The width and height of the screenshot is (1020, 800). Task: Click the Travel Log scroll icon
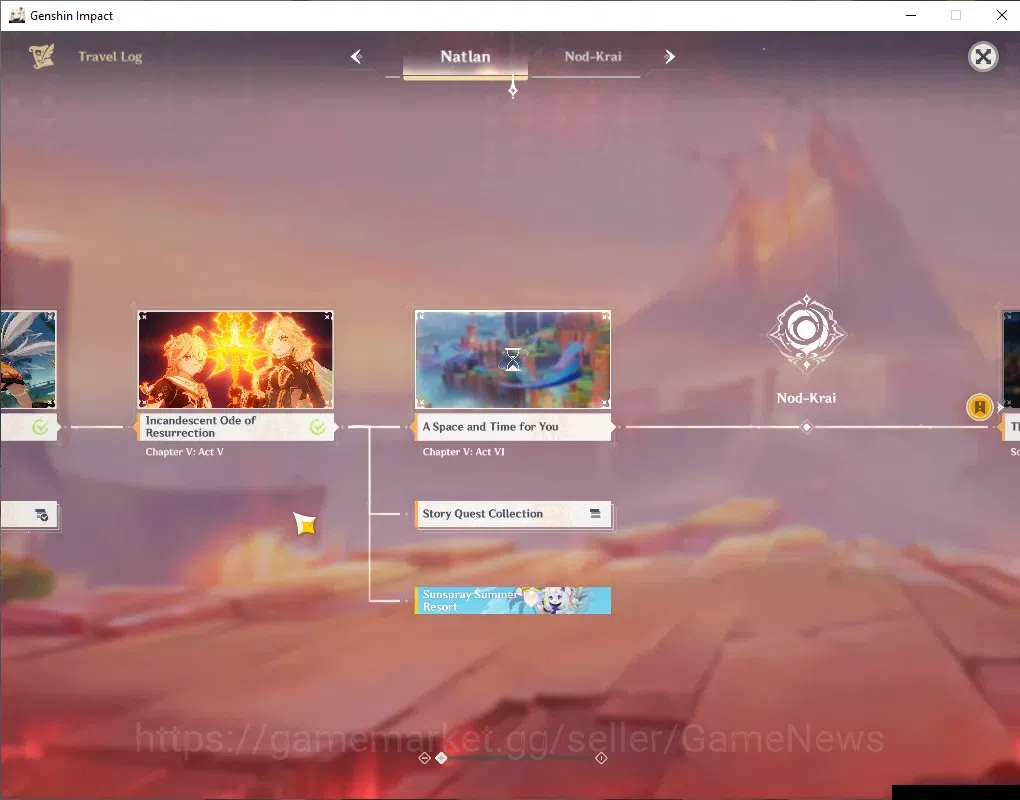pos(42,57)
